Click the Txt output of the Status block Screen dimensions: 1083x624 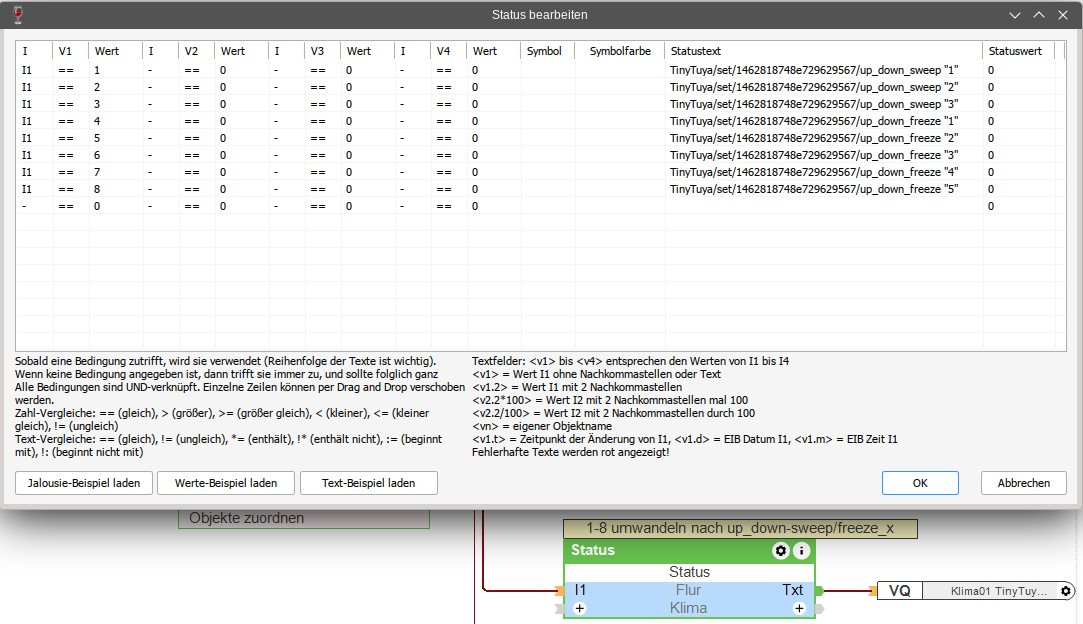click(792, 590)
